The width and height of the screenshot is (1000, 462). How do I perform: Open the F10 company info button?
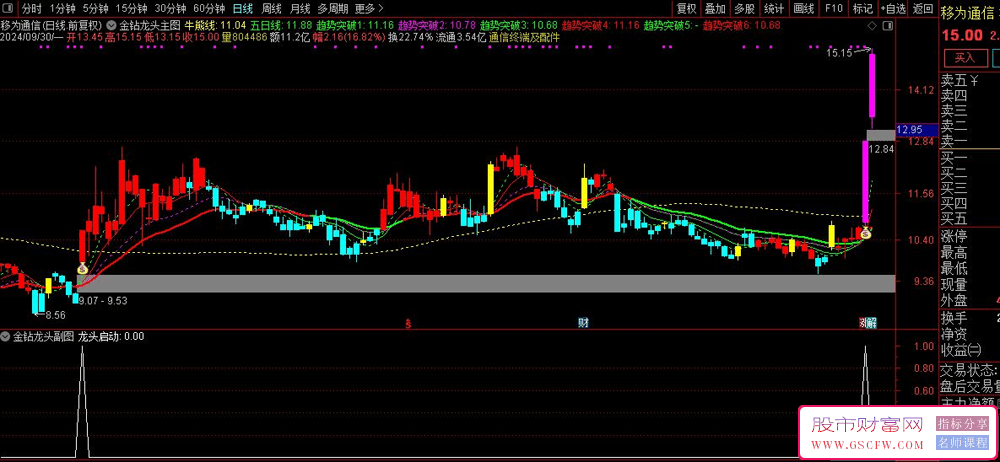[x=833, y=8]
